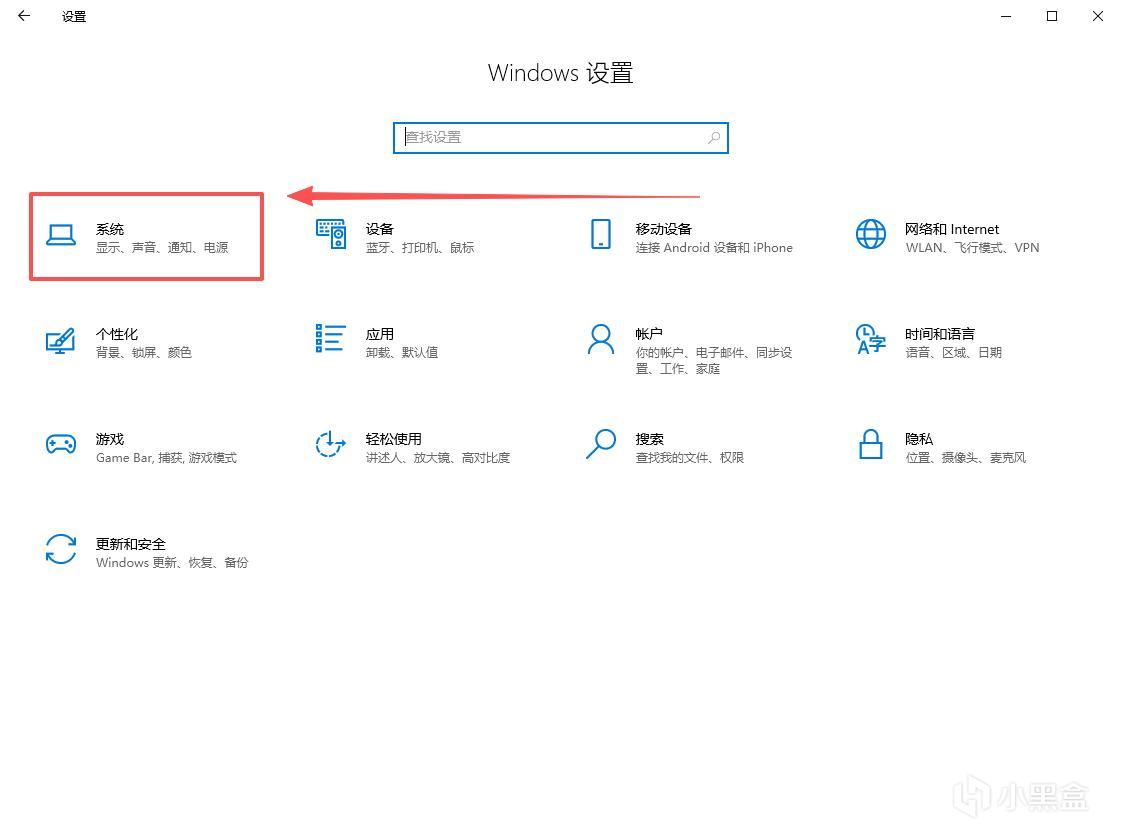Open 更新和安全 title
Screen dimensions: 1121x839
[131, 544]
